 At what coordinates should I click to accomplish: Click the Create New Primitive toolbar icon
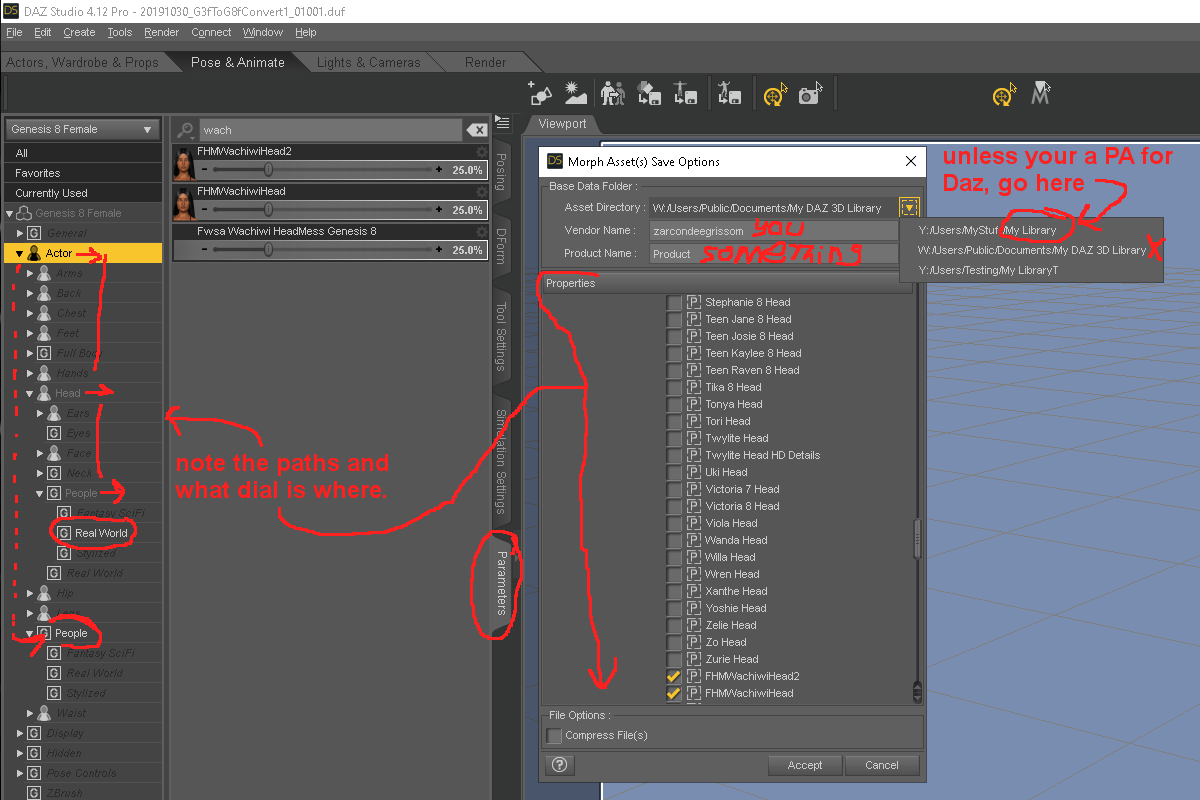coord(541,94)
